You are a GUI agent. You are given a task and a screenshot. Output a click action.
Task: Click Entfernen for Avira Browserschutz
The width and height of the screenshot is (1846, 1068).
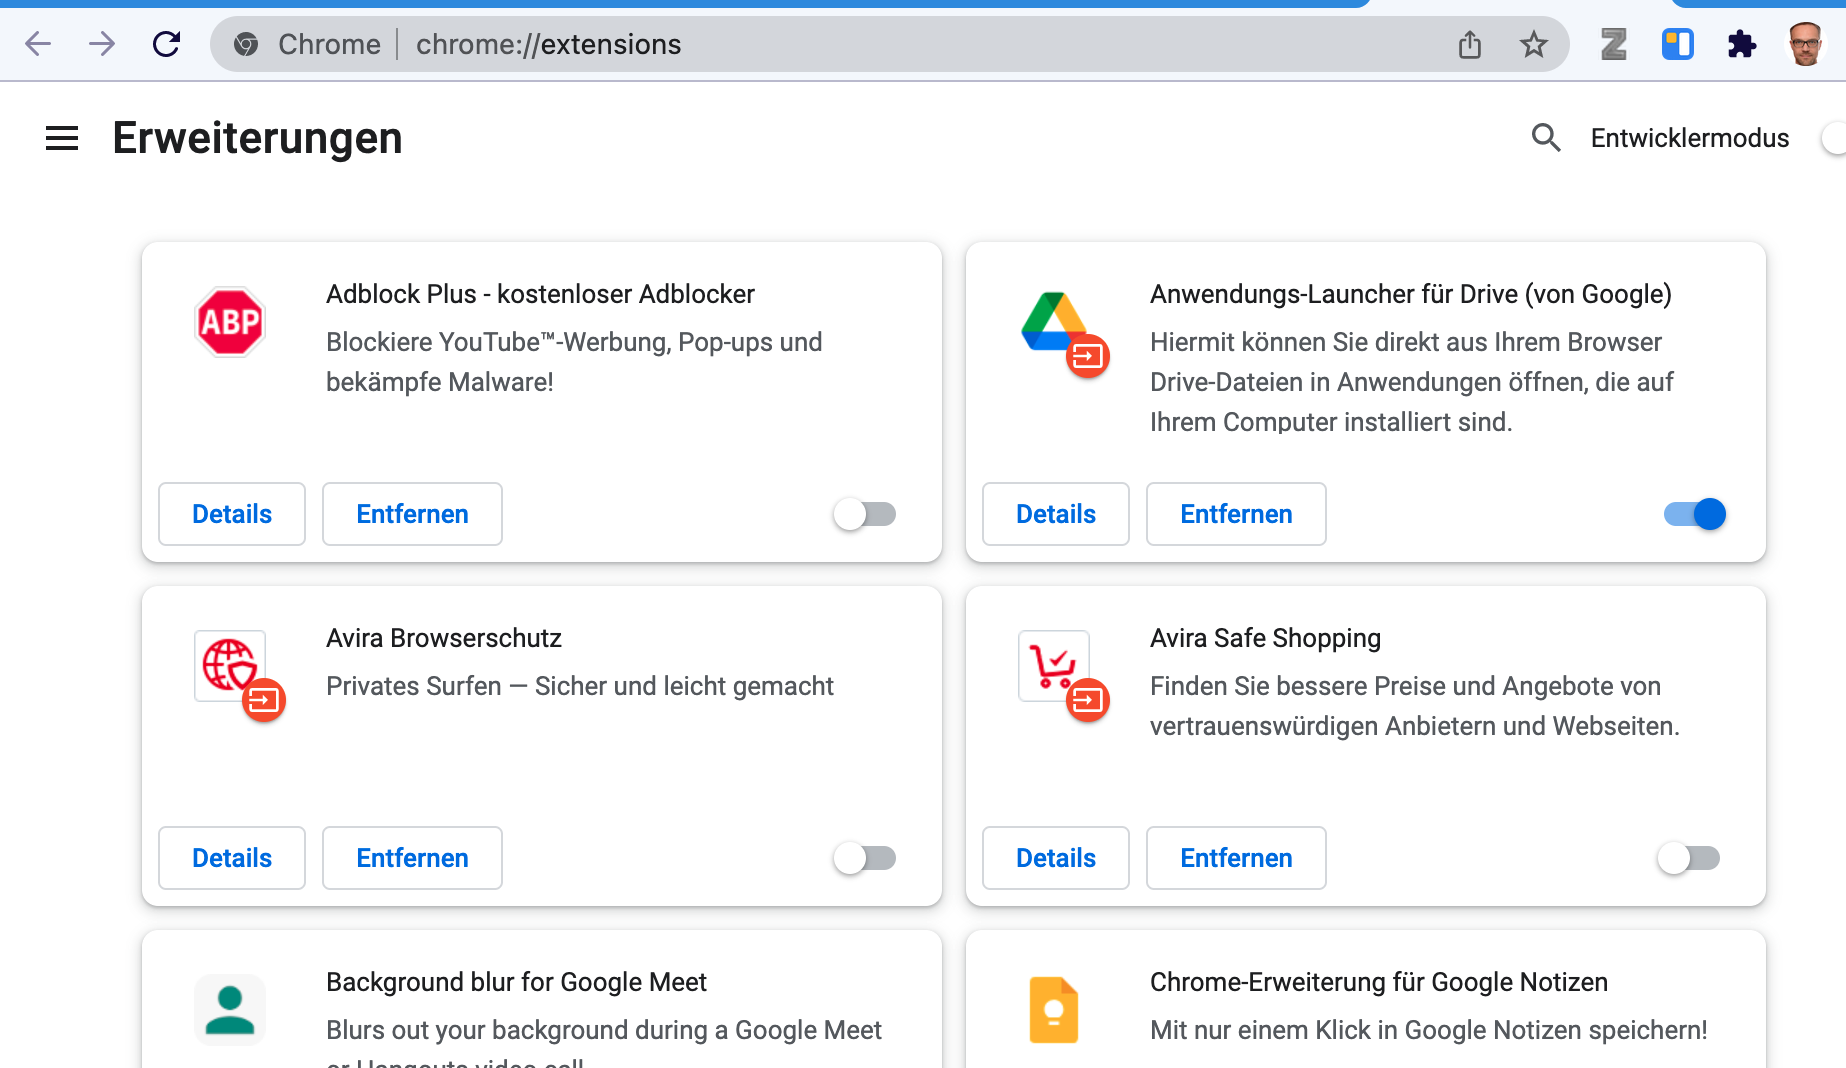[412, 858]
